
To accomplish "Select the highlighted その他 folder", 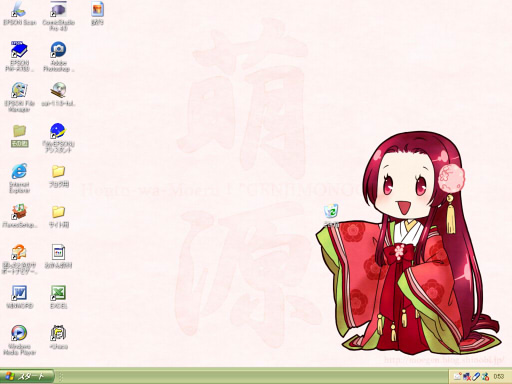I will coord(20,136).
